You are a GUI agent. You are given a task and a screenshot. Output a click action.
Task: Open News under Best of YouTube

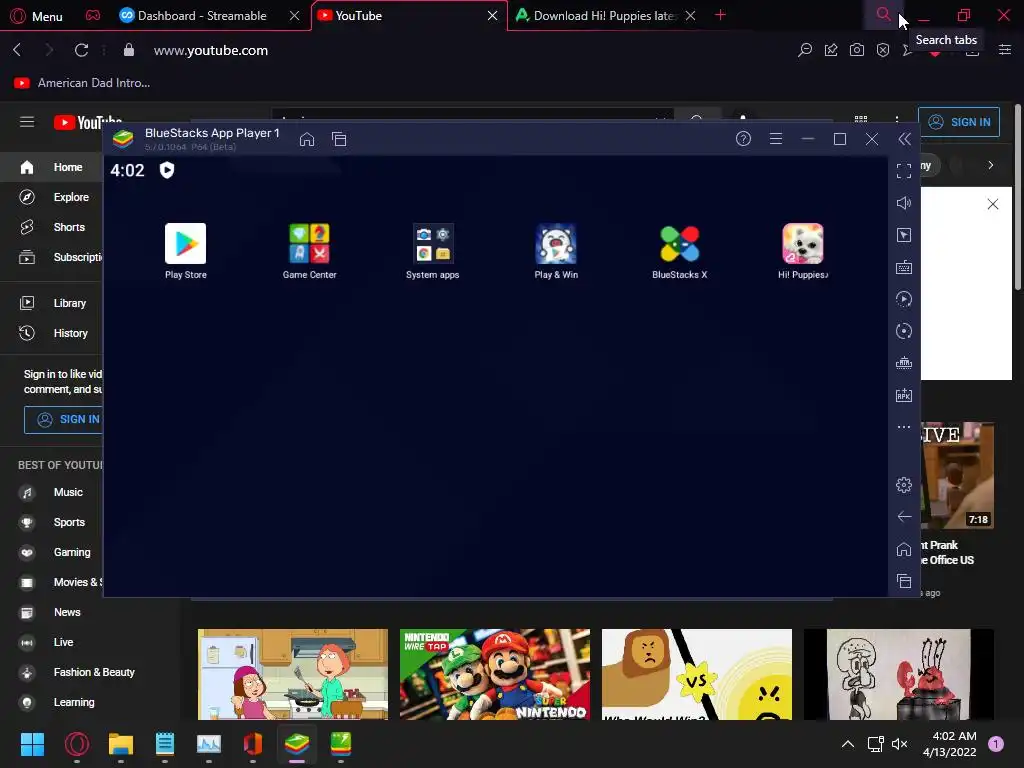52,613
